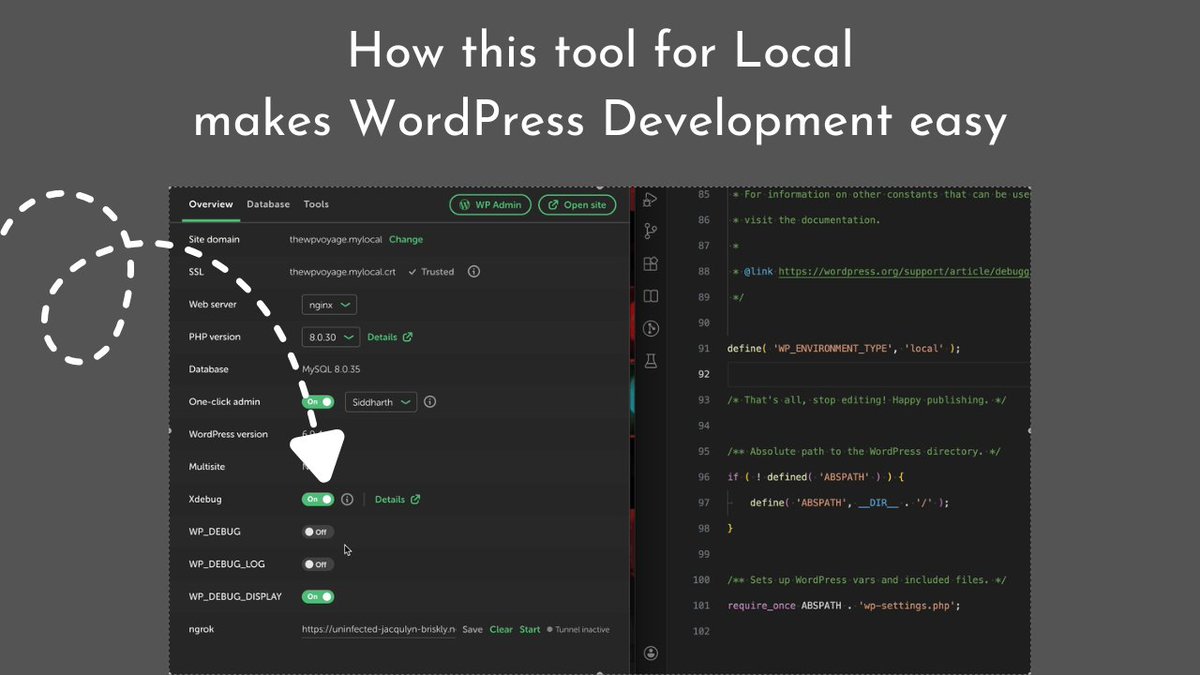1200x675 pixels.
Task: Turn off One-click admin toggle
Action: tap(318, 402)
